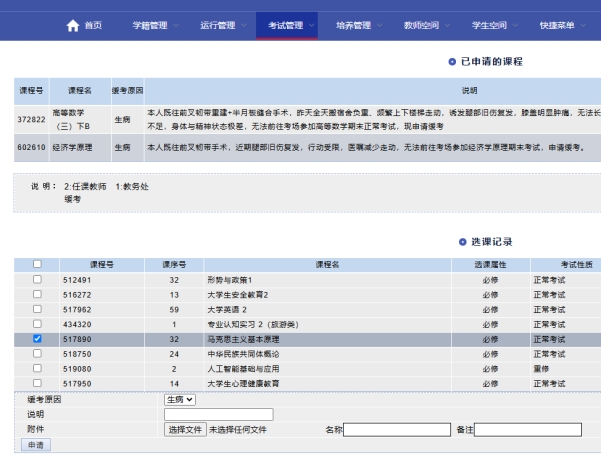Viewport: 601px width, 458px height.
Task: Click the bullet icon beside 已申请的课程
Action: (x=452, y=62)
